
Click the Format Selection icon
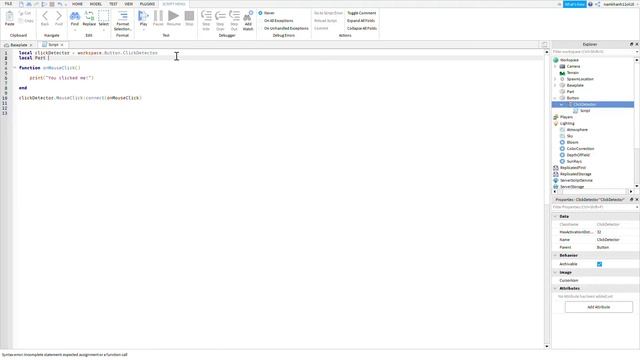(x=122, y=16)
